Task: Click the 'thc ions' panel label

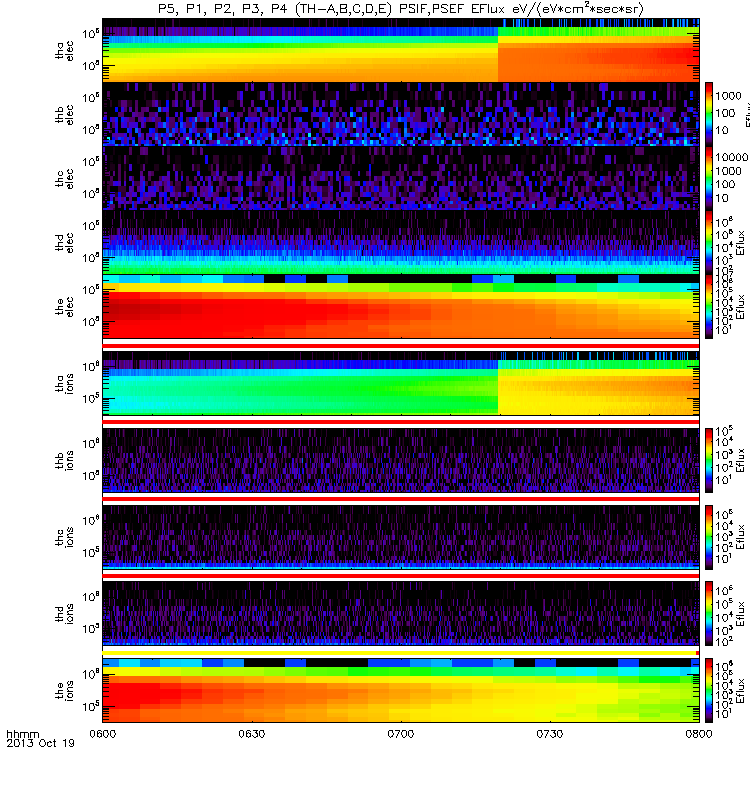Action: [64, 537]
